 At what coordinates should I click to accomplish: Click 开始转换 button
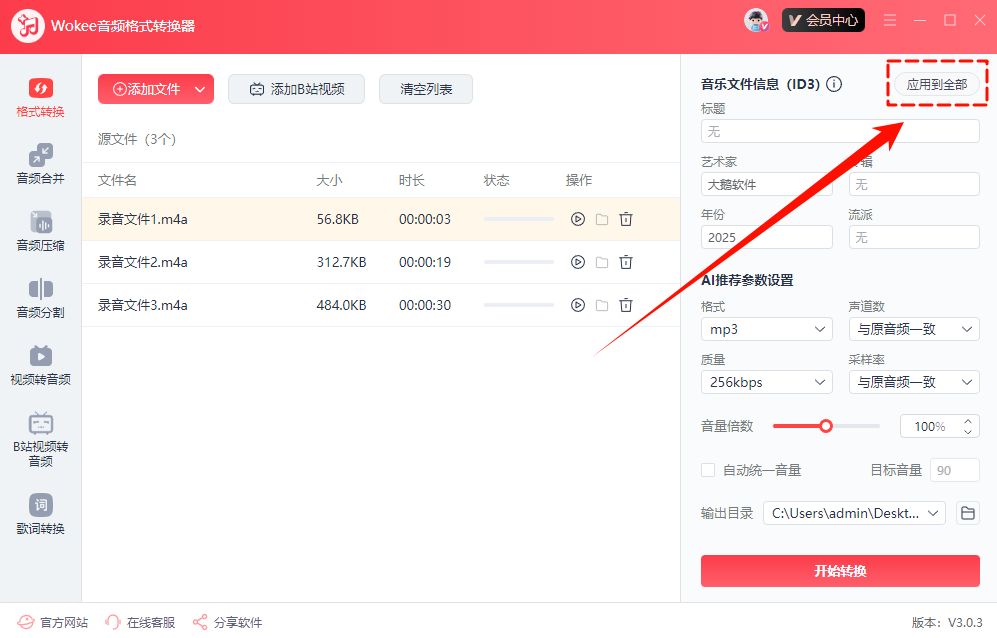point(840,571)
